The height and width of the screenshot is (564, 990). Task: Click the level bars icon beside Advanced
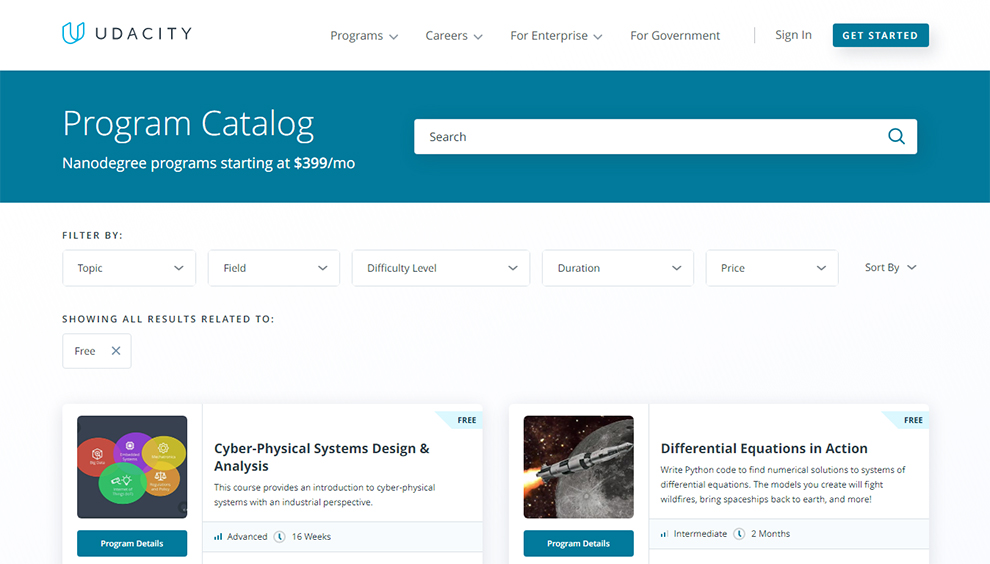tap(218, 537)
